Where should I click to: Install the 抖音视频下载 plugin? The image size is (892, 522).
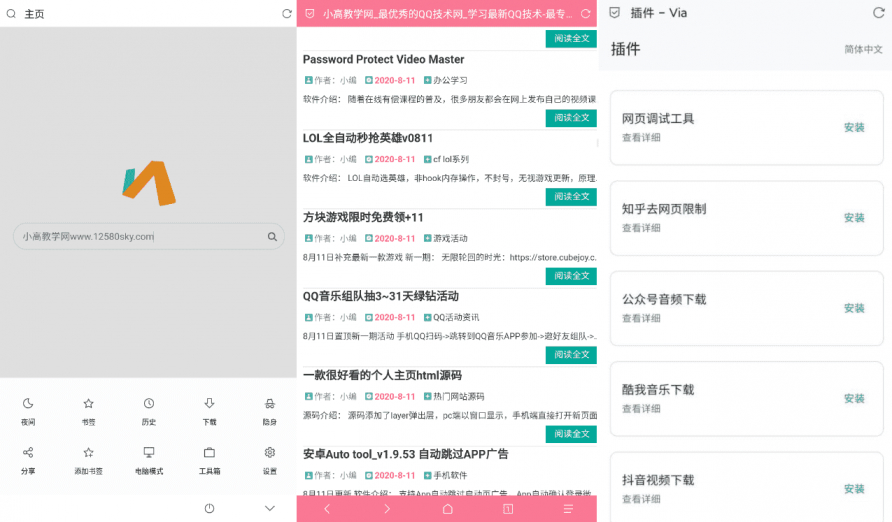click(x=854, y=489)
